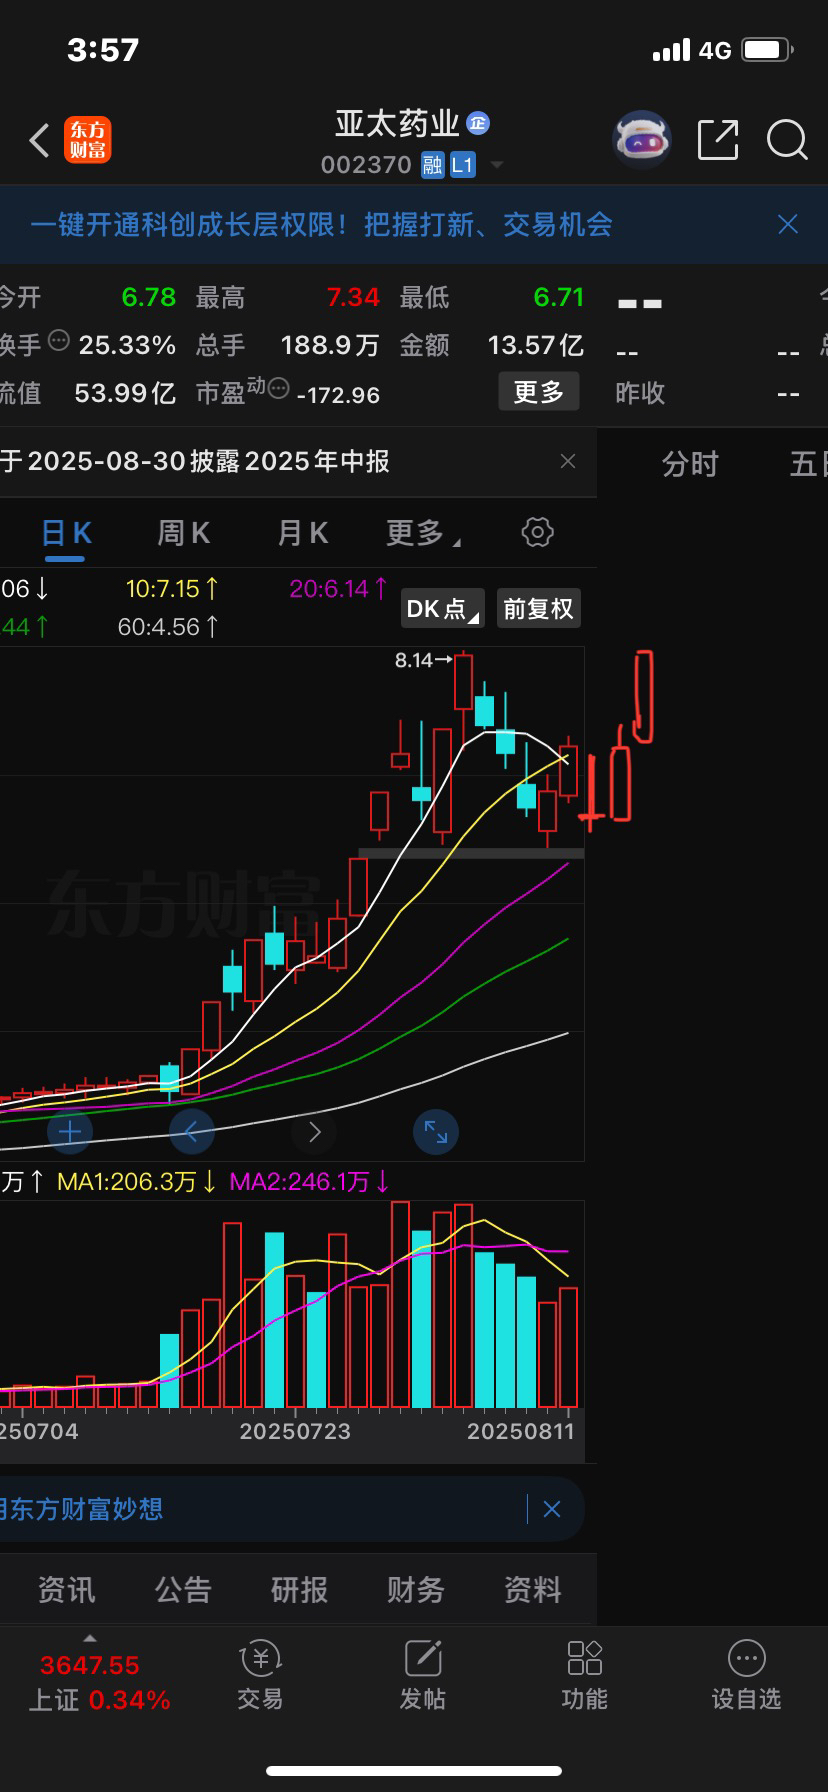Tap the 3647.55 index value
828x1792 pixels.
(90, 1665)
